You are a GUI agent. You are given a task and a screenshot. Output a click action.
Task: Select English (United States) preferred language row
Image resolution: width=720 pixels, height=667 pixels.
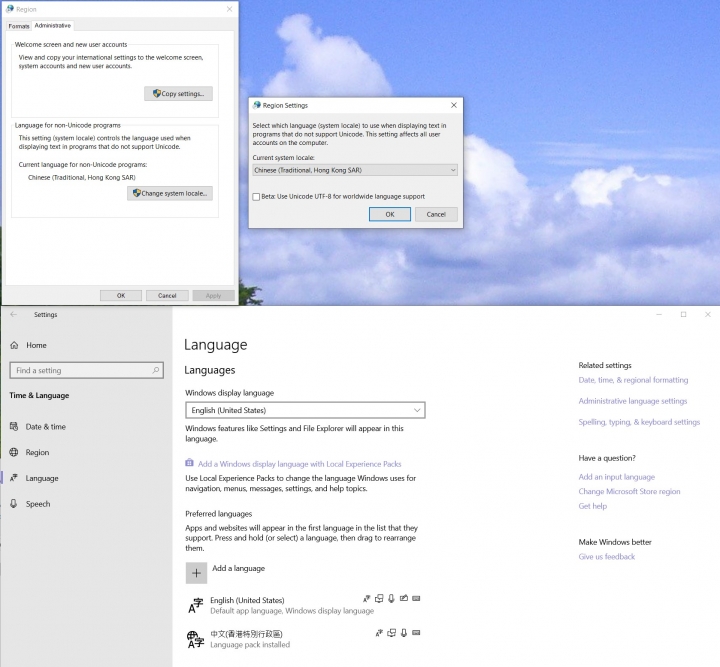pos(305,605)
